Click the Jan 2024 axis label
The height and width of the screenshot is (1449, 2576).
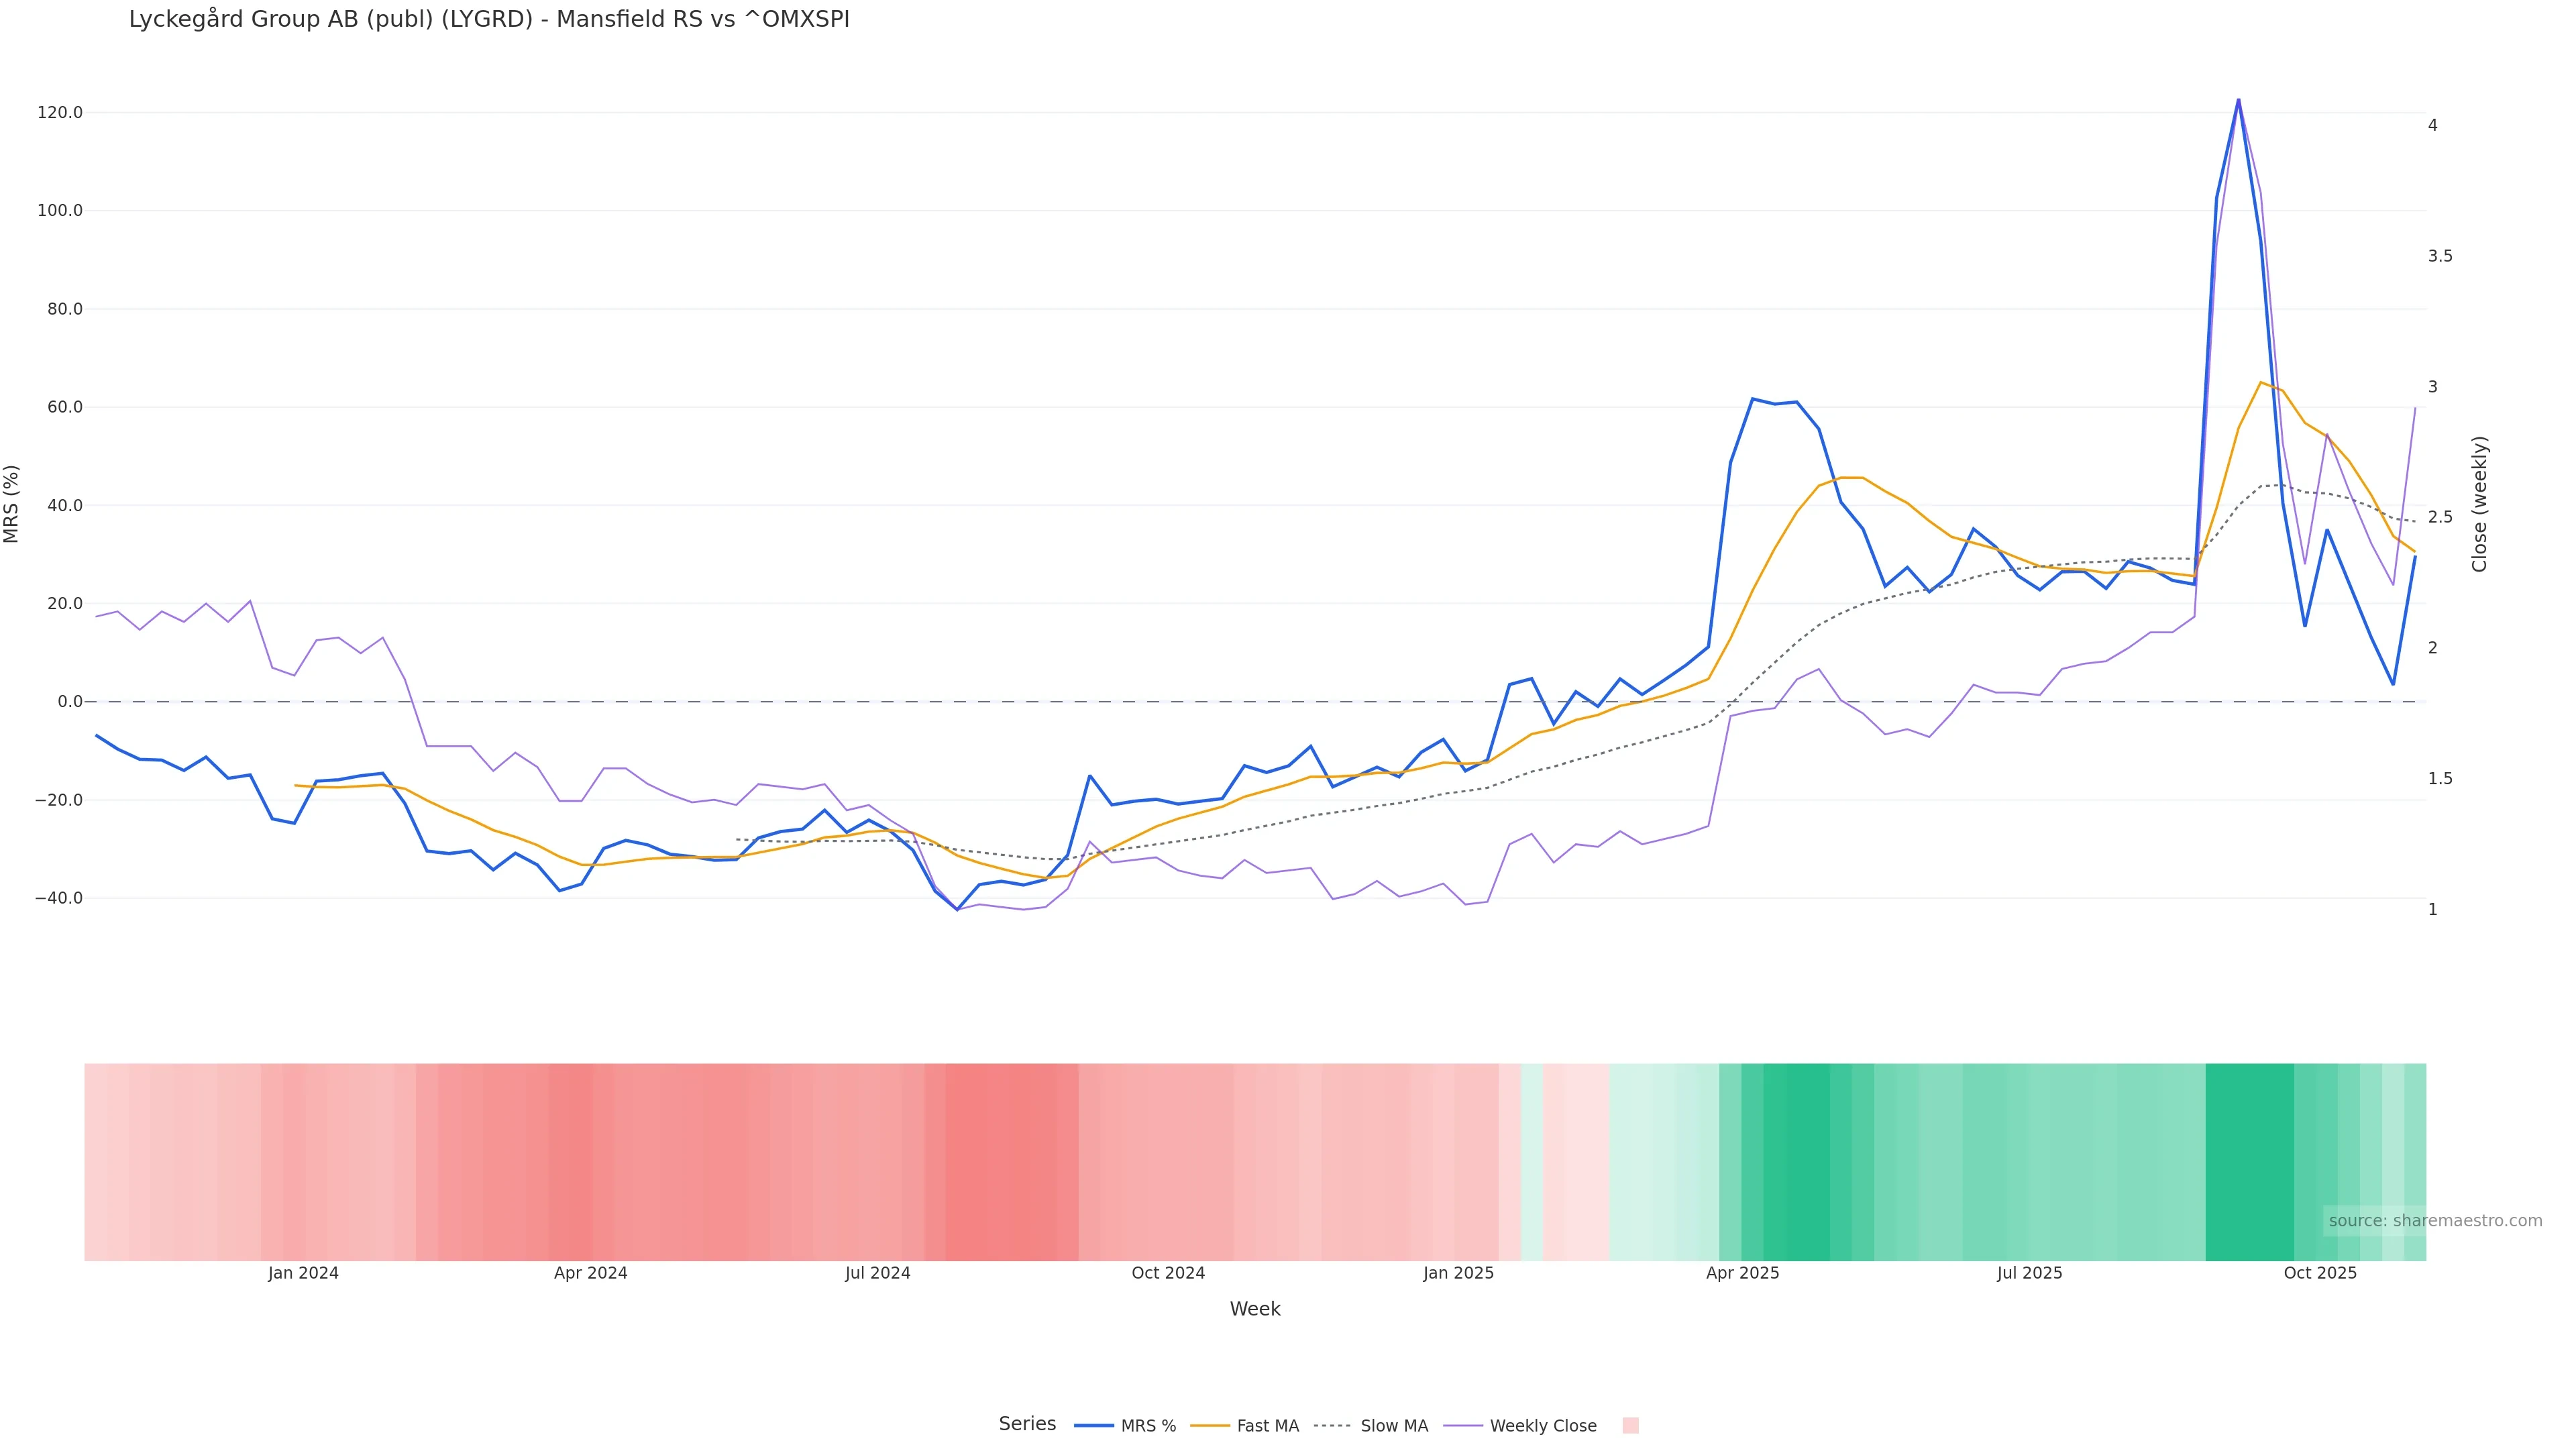303,1273
